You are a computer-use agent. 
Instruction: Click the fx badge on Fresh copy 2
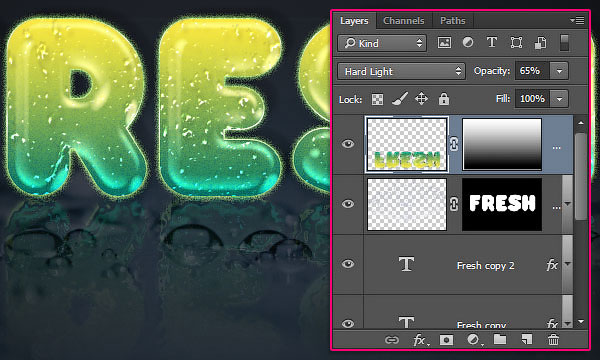tap(552, 265)
